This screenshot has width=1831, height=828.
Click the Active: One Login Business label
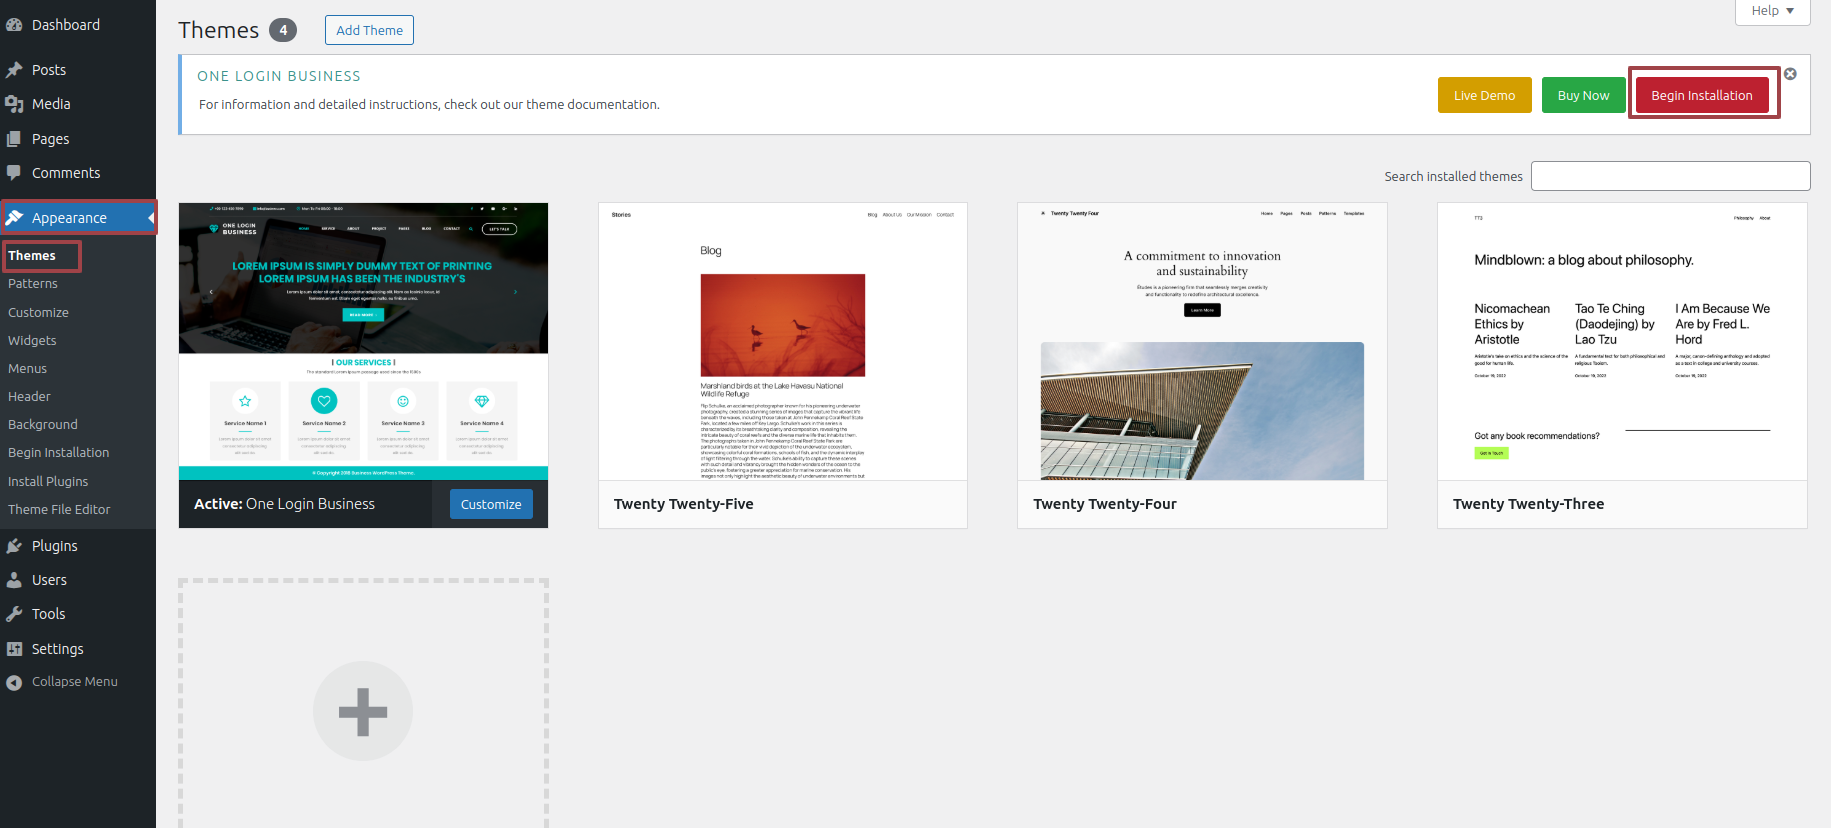coord(284,504)
